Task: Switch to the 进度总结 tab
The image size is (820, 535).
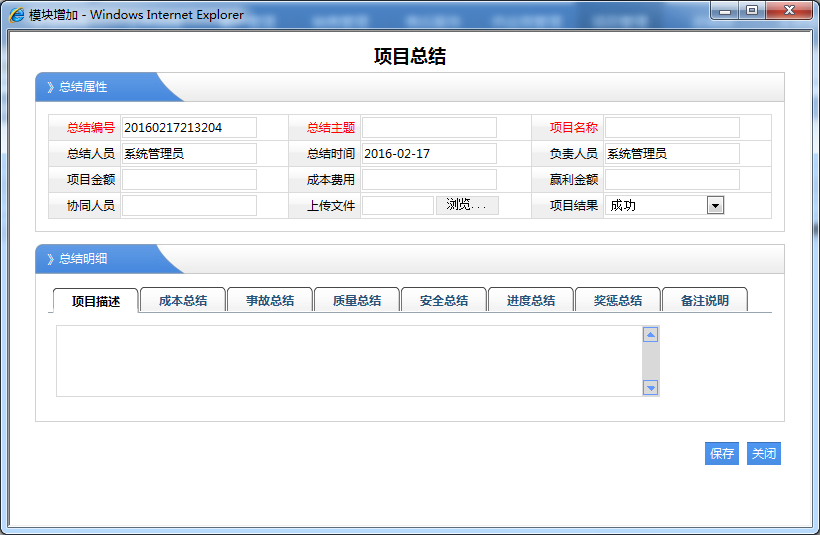Action: (x=531, y=300)
